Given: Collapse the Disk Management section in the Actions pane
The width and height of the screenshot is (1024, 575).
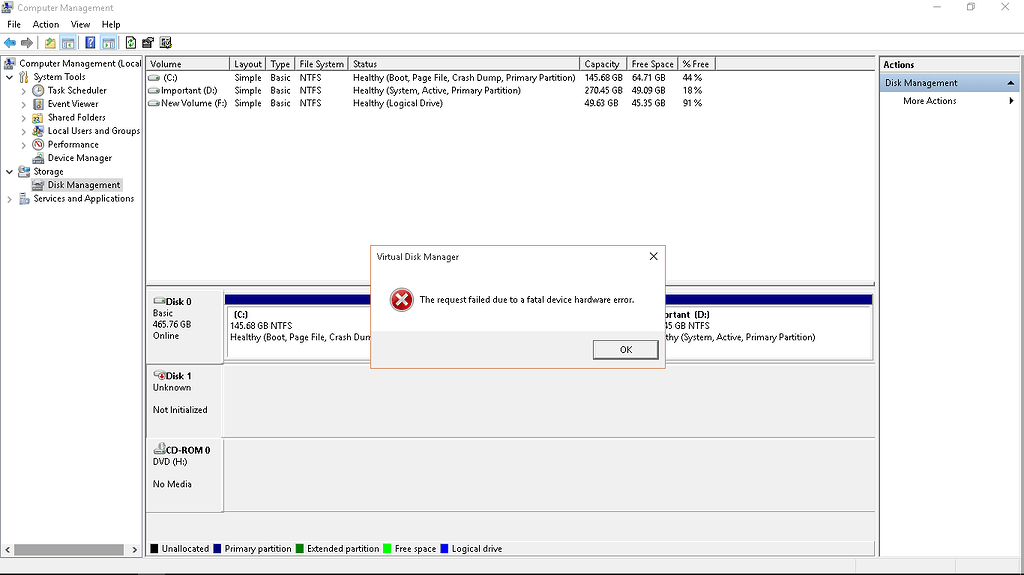Looking at the screenshot, I should coord(1010,83).
